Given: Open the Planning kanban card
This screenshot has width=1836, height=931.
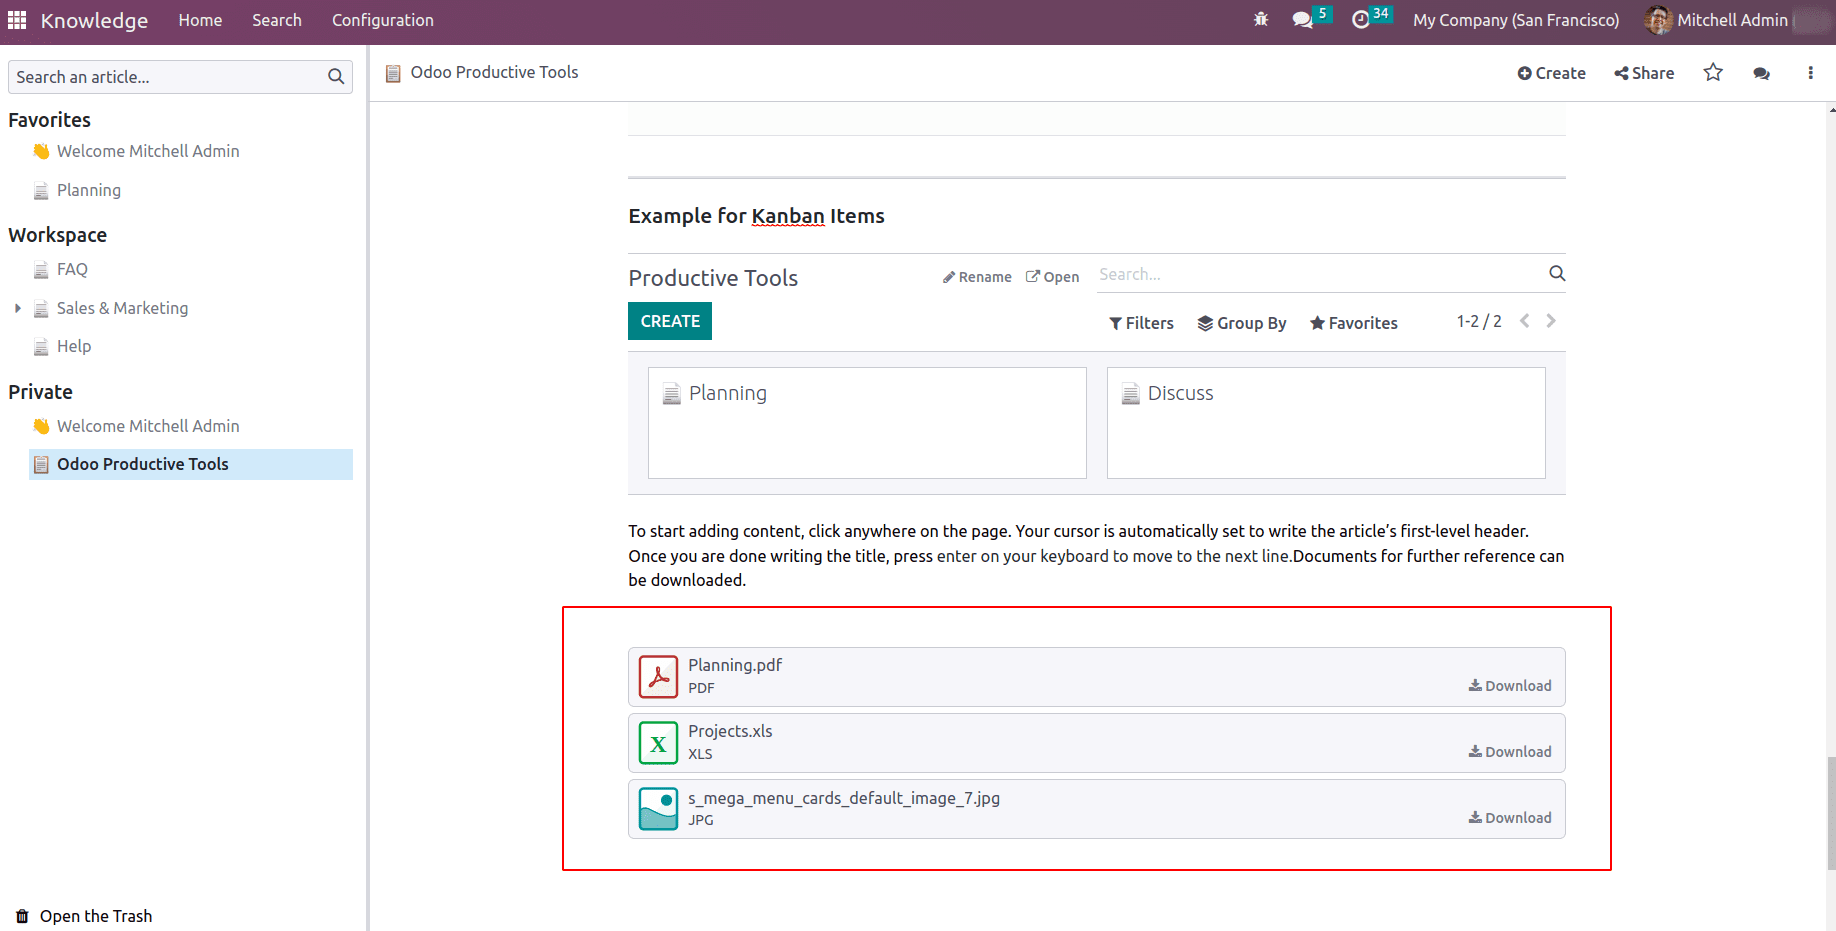Looking at the screenshot, I should pos(867,423).
